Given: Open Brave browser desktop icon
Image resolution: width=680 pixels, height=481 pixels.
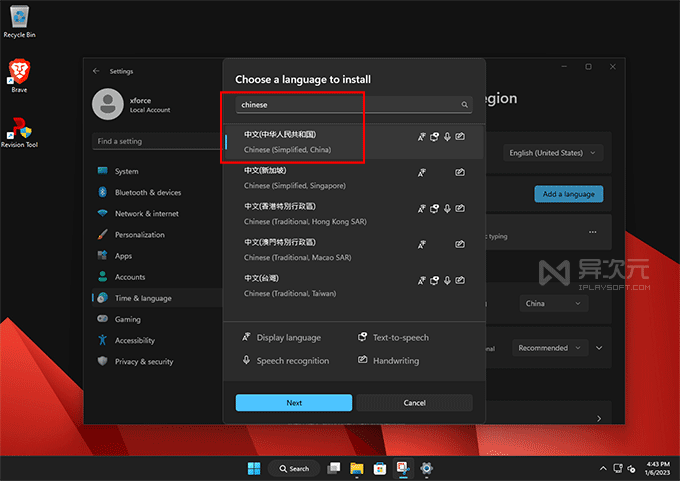Looking at the screenshot, I should pos(19,73).
